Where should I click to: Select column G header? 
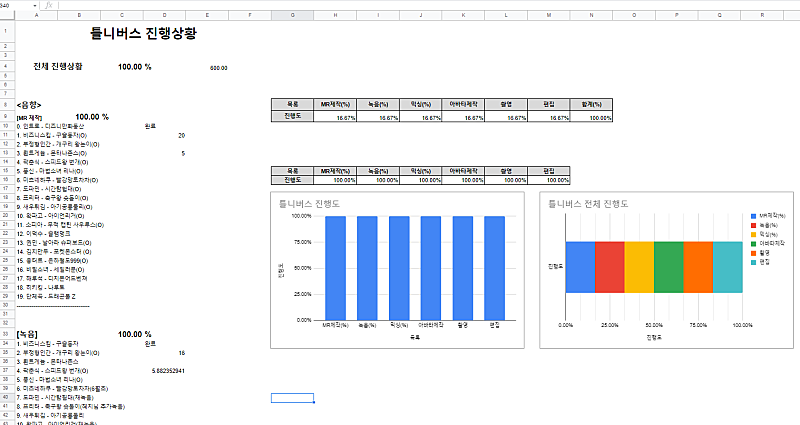pos(291,16)
